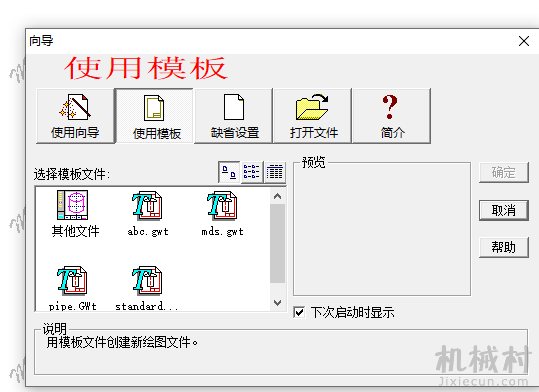Screen dimensions: 539x392
Task: Switch to list view mode
Action: coord(252,172)
